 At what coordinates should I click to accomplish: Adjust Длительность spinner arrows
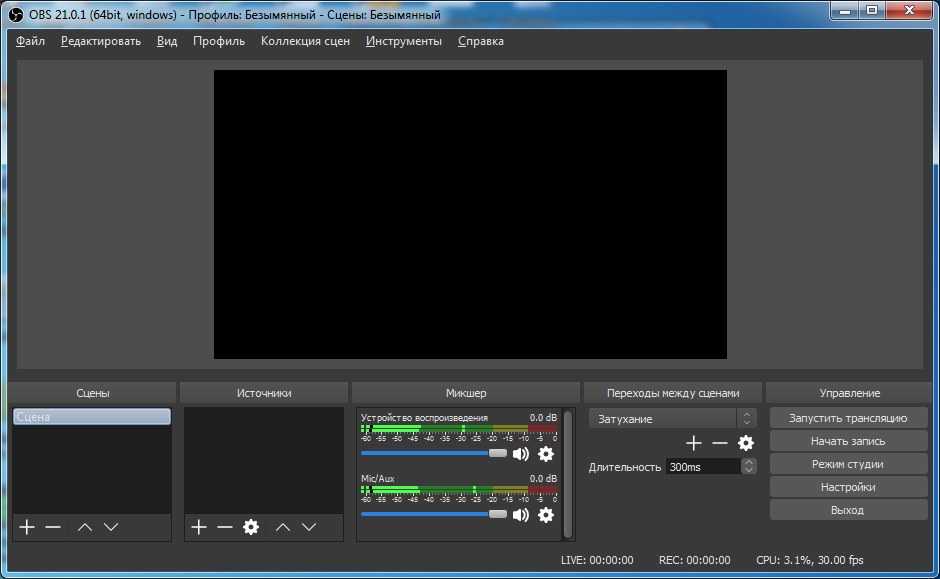748,466
